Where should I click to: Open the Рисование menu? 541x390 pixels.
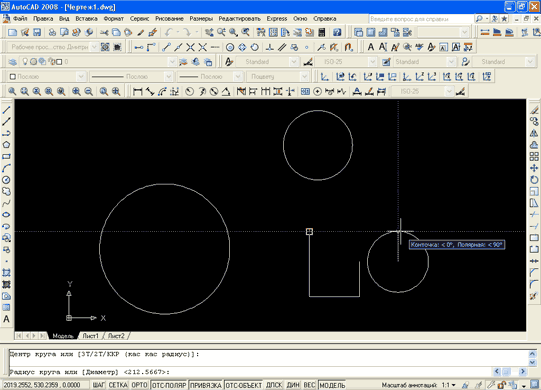(x=169, y=19)
